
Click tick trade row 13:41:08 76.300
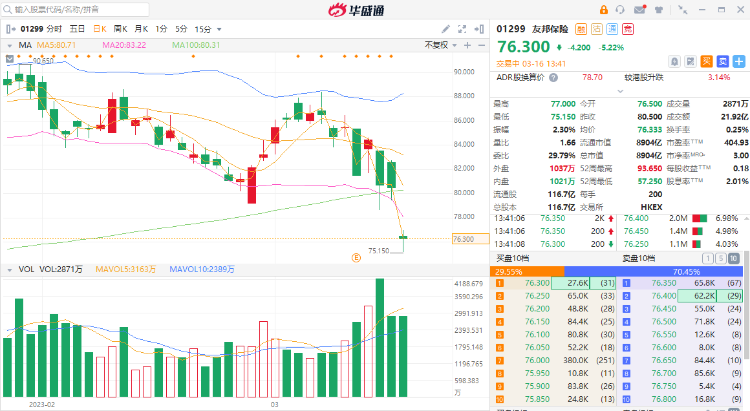tap(554, 244)
